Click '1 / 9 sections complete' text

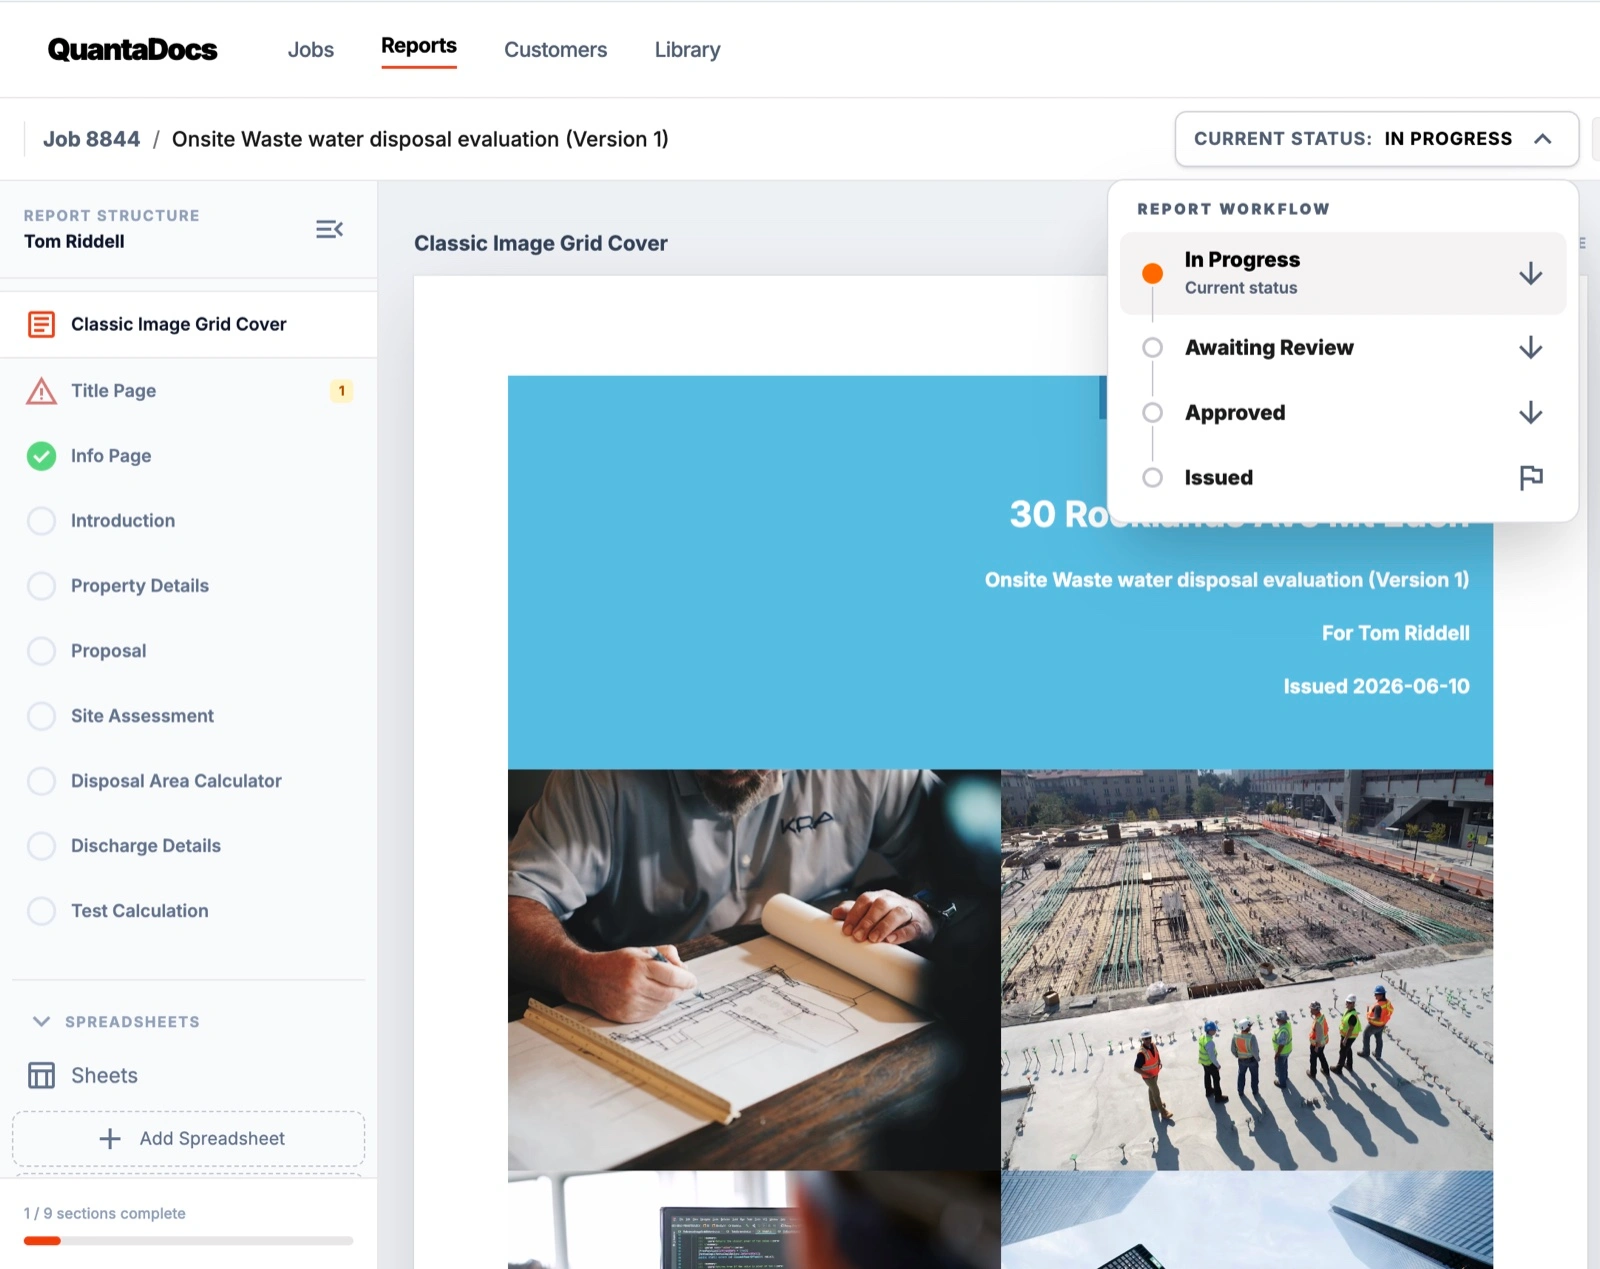(105, 1213)
